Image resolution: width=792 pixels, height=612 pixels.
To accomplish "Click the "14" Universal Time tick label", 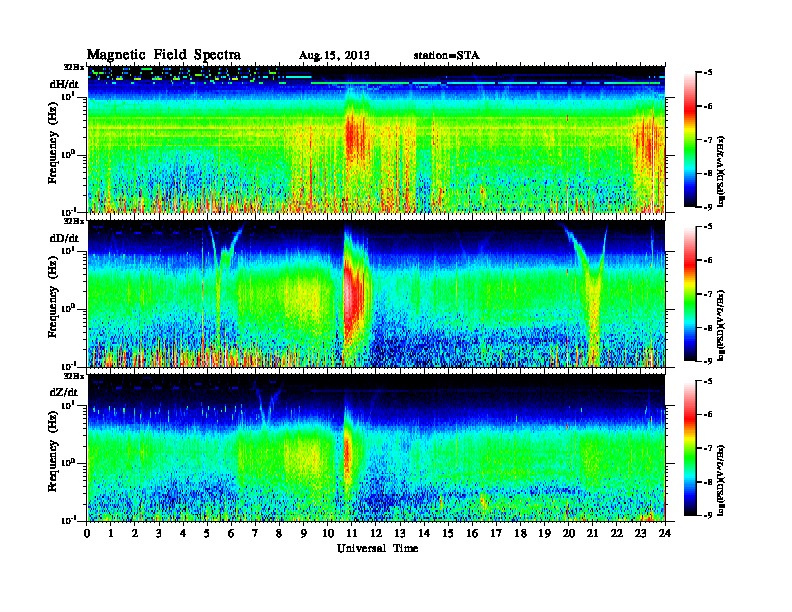I will tap(424, 533).
